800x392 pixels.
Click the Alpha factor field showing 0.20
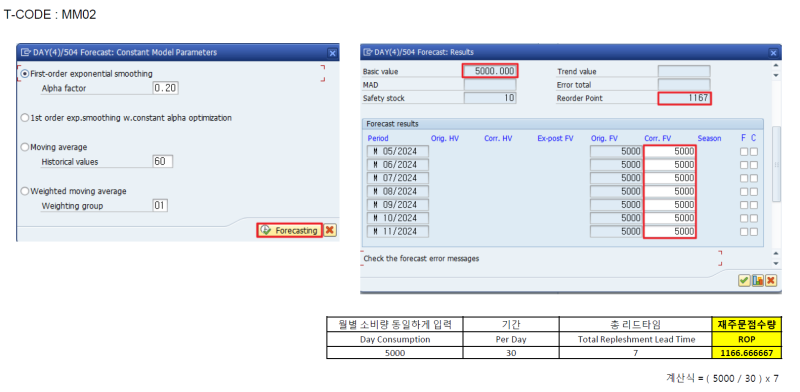165,88
